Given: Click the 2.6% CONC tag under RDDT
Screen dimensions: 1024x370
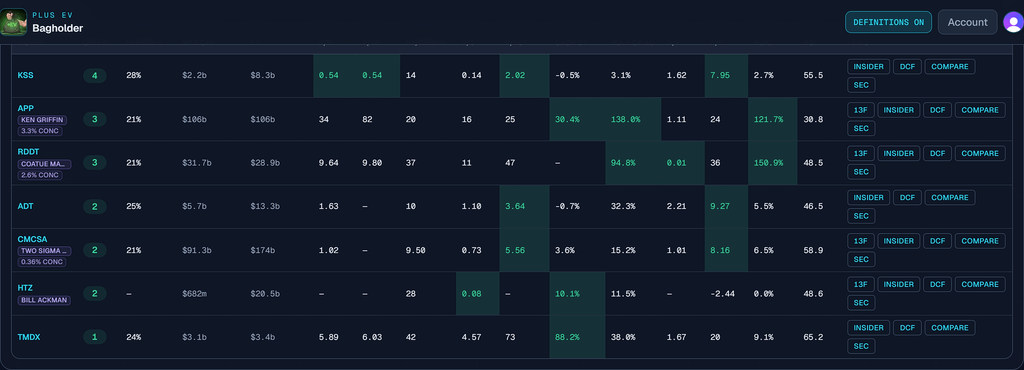Looking at the screenshot, I should click(x=41, y=175).
